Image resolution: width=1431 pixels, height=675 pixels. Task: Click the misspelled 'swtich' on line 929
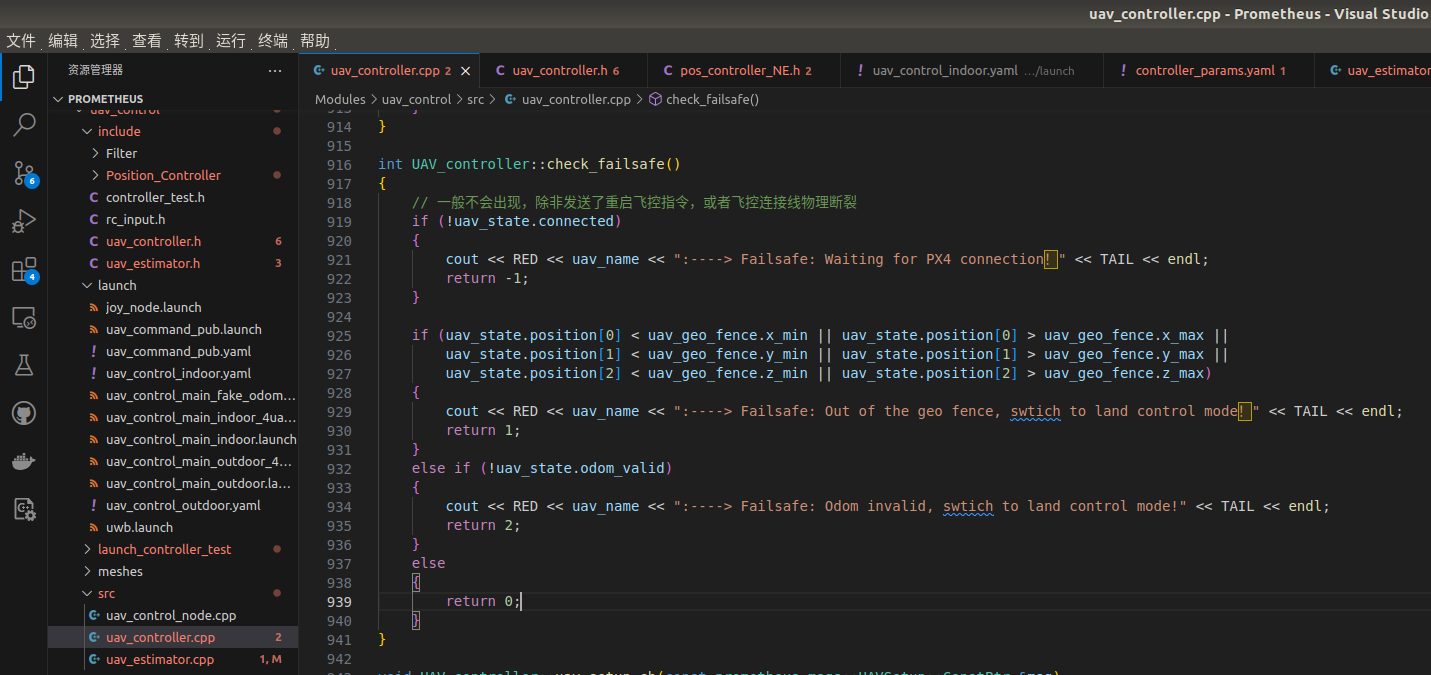pyautogui.click(x=1035, y=411)
